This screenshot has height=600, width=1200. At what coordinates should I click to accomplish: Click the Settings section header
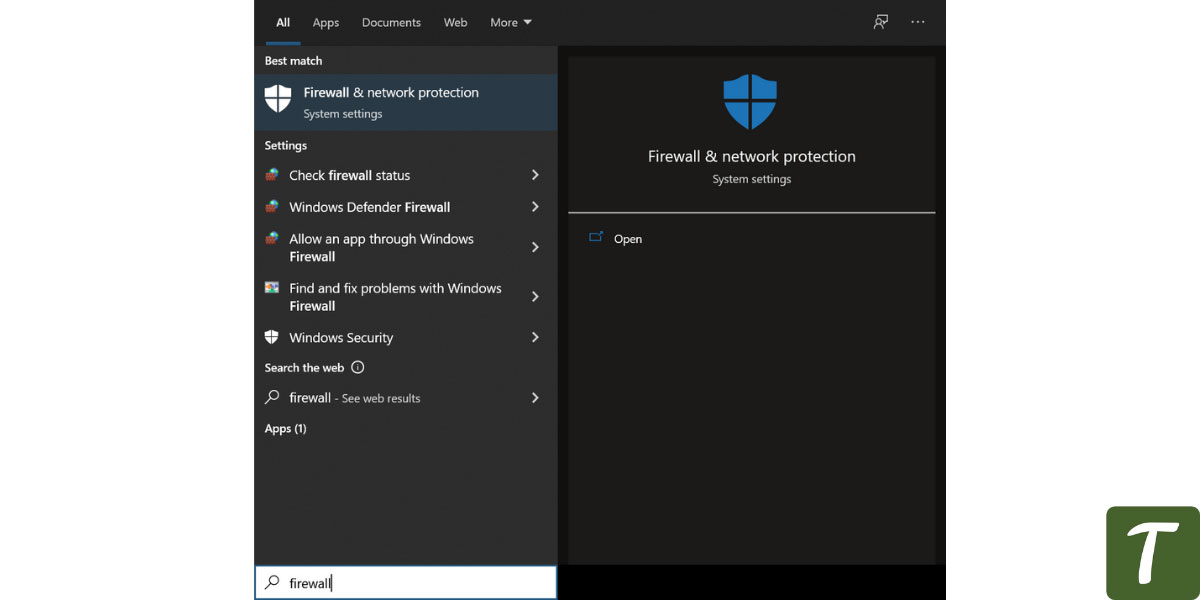pos(286,146)
